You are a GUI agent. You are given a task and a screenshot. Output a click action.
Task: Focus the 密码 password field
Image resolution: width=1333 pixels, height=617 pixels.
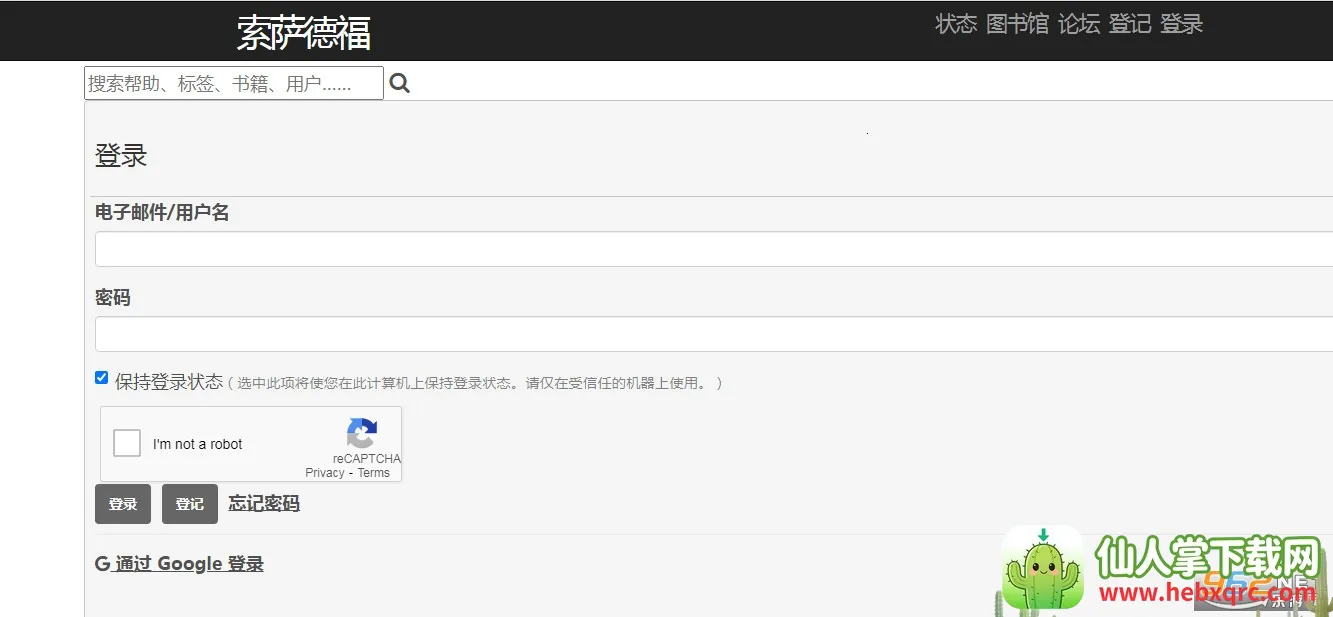pyautogui.click(x=714, y=334)
